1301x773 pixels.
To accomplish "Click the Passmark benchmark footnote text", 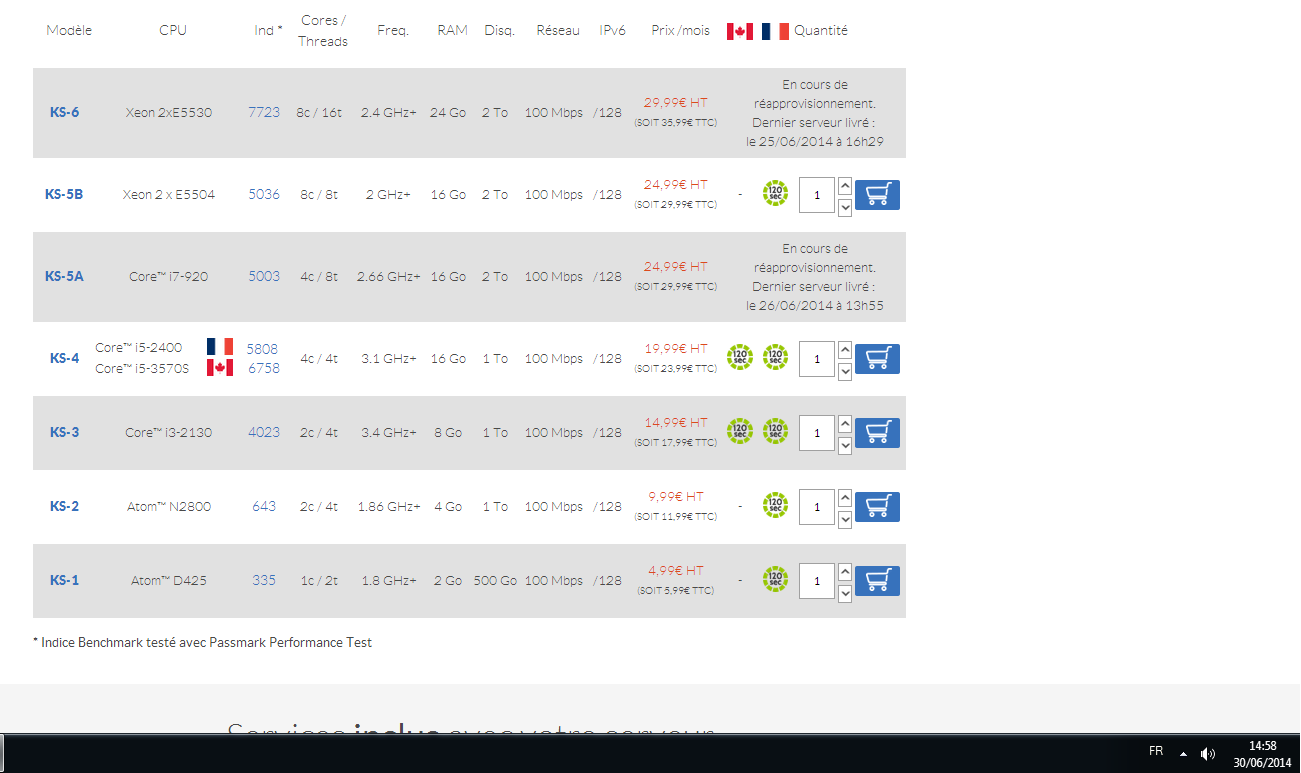I will point(202,642).
